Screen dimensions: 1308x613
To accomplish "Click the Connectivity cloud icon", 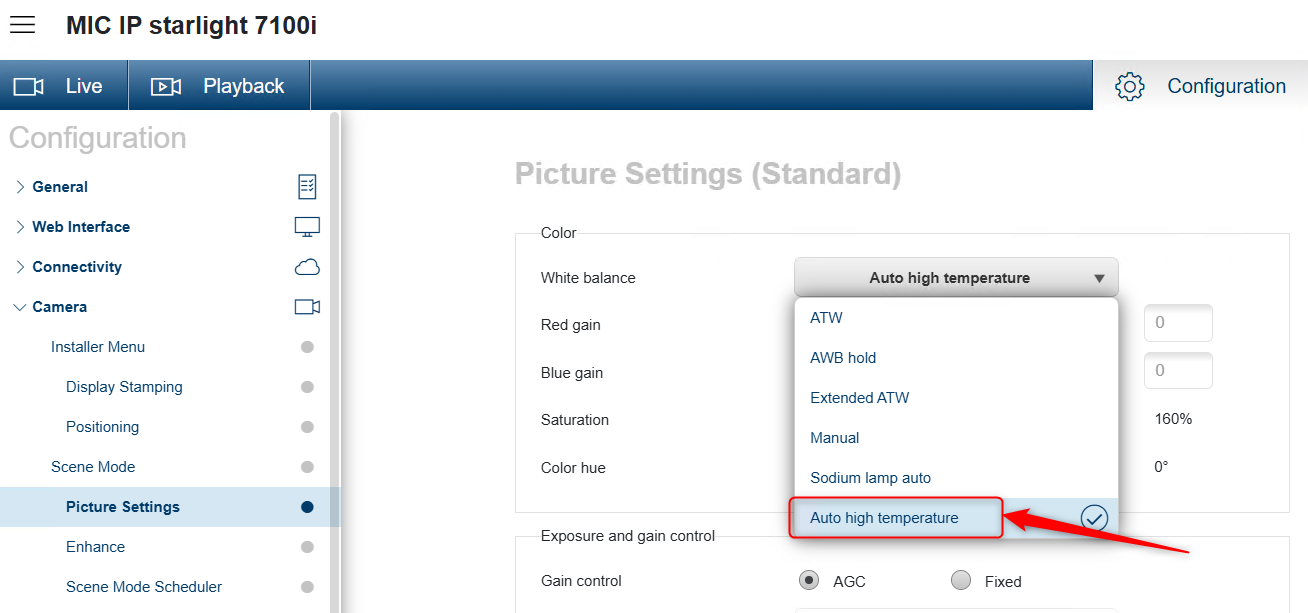I will click(307, 267).
